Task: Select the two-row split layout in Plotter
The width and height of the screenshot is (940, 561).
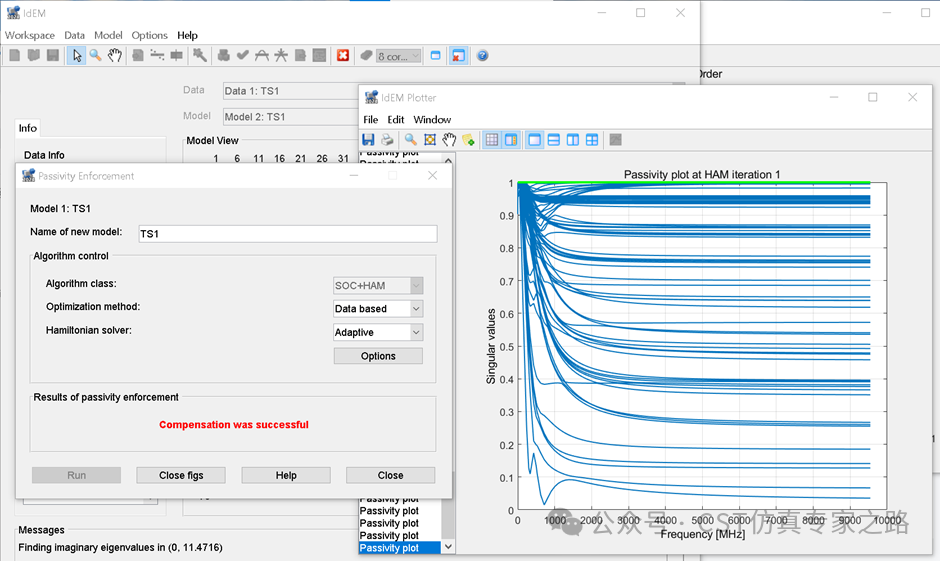Action: click(553, 140)
